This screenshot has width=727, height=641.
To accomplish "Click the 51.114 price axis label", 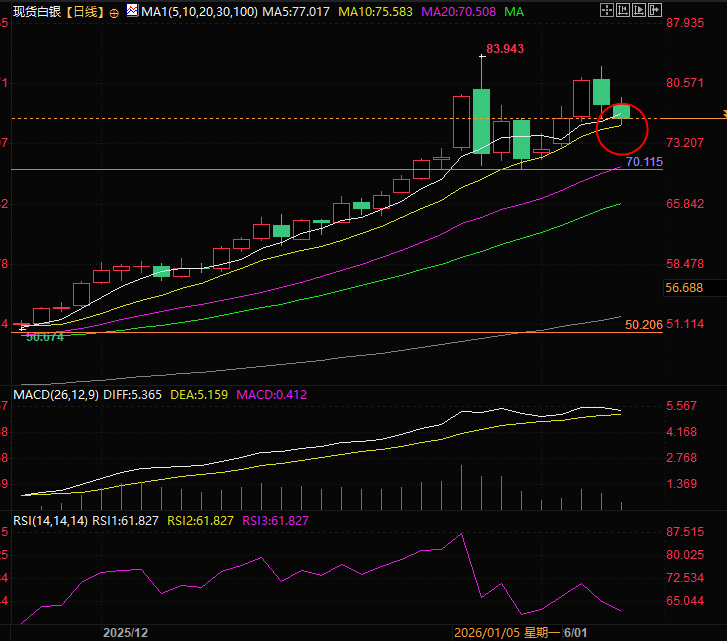I will (685, 324).
